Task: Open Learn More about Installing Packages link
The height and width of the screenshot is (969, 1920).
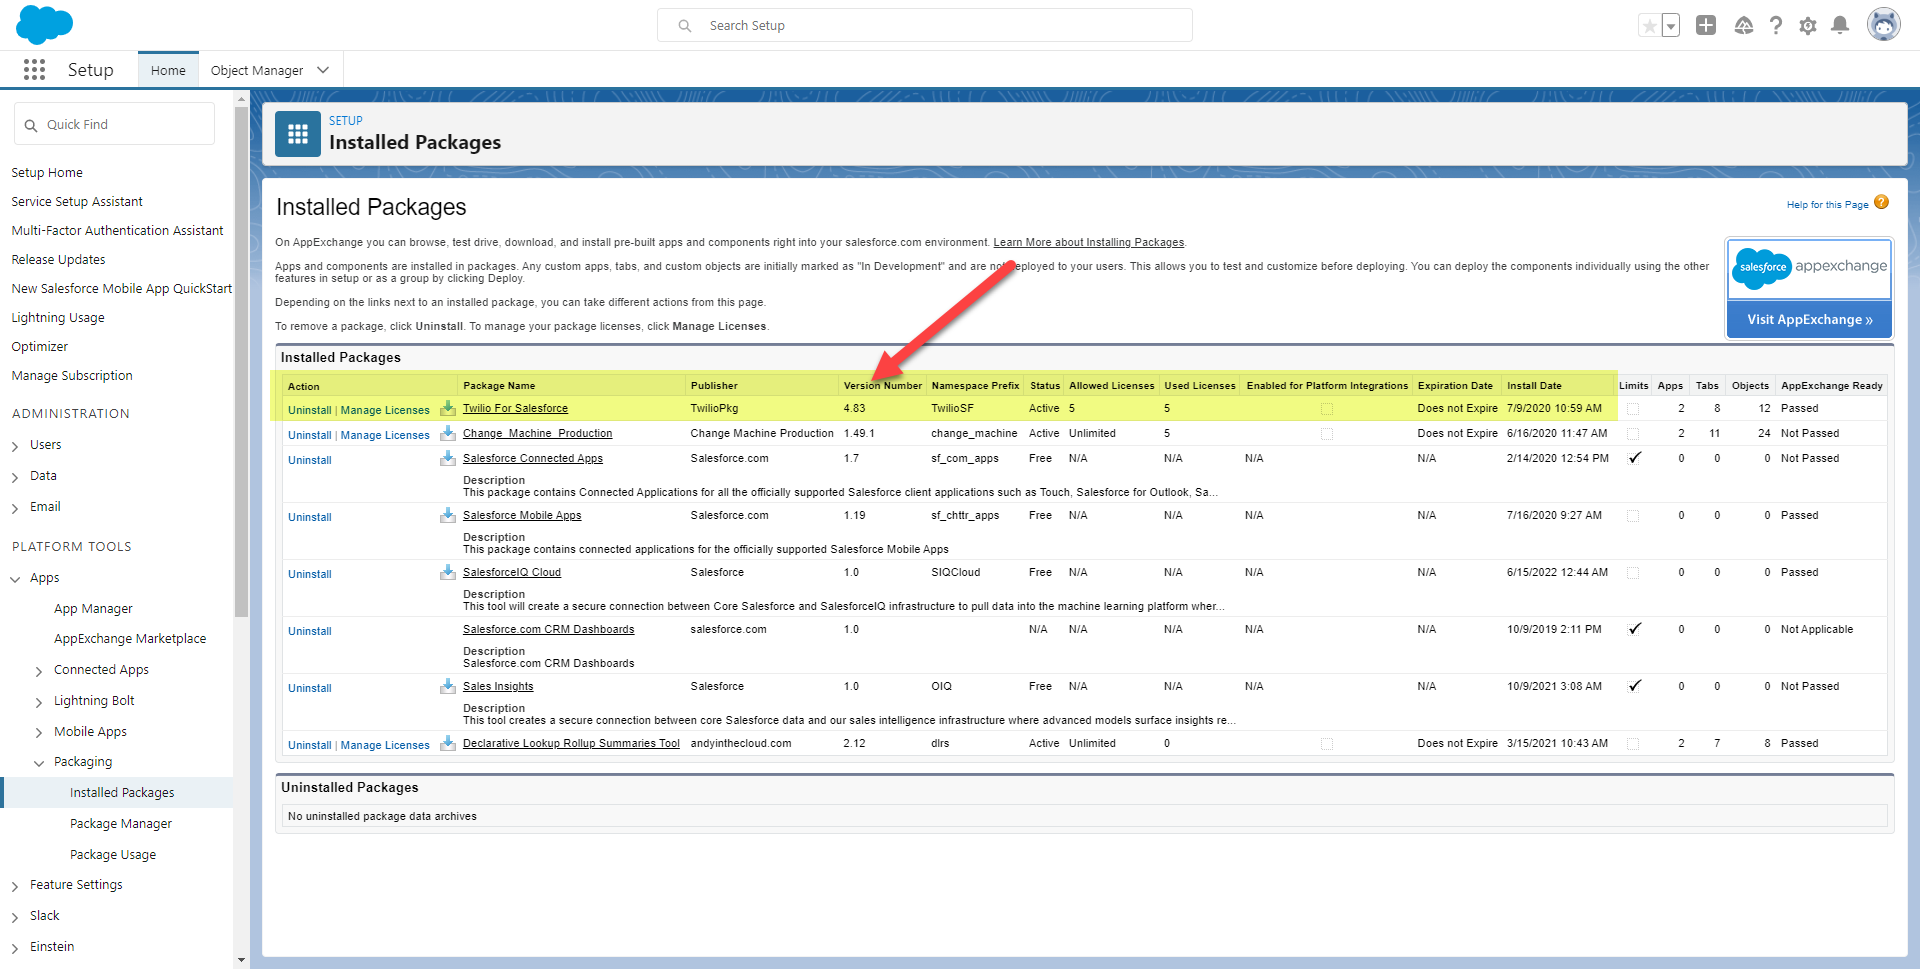Action: pyautogui.click(x=1088, y=242)
